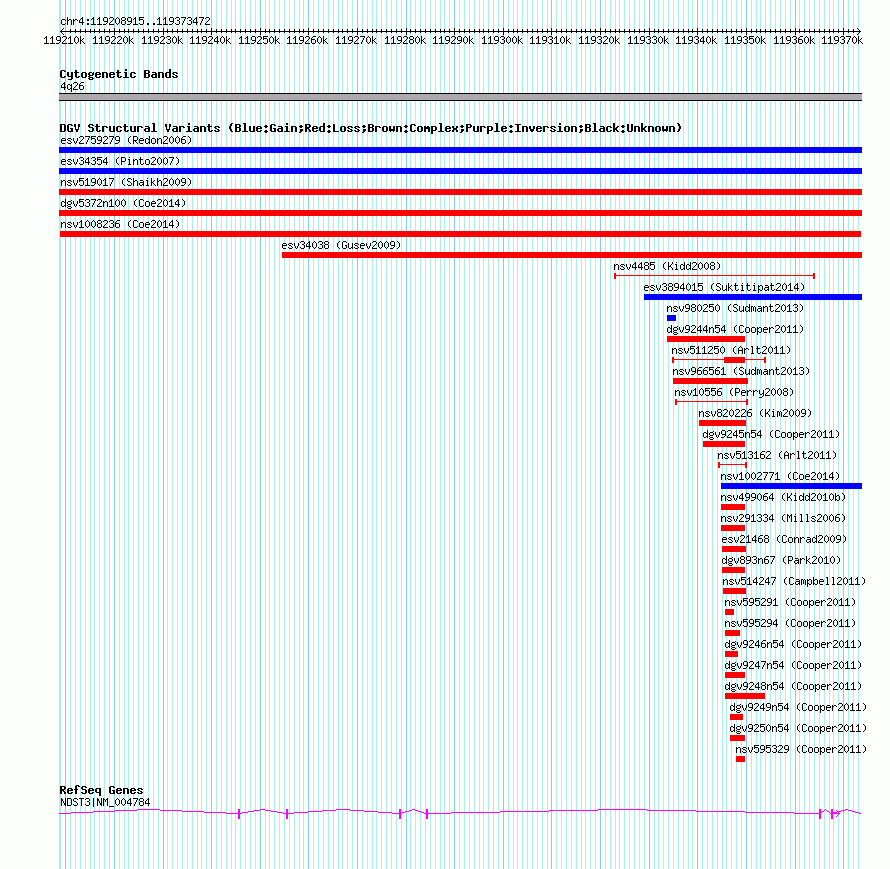The height and width of the screenshot is (869, 890).
Task: Click the 119300k ruler position
Action: coord(502,40)
